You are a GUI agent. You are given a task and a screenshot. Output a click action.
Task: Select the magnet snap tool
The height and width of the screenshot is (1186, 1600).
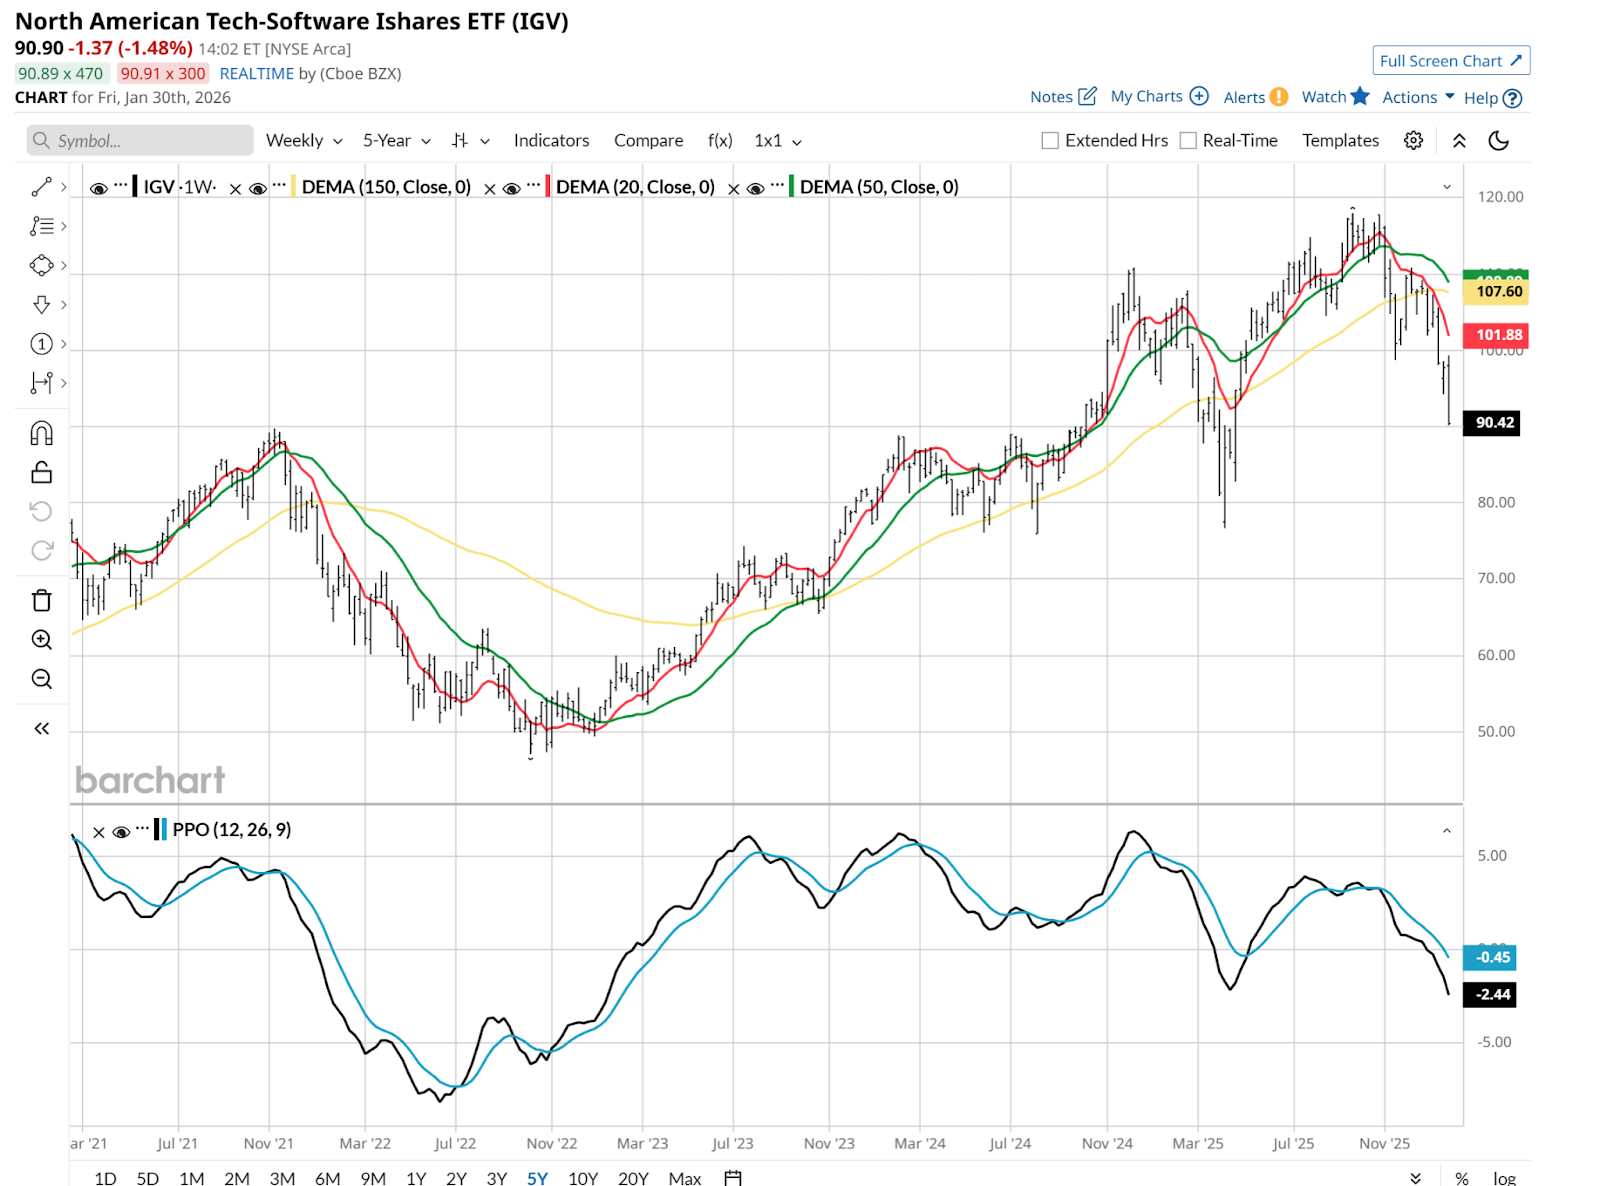[x=41, y=433]
